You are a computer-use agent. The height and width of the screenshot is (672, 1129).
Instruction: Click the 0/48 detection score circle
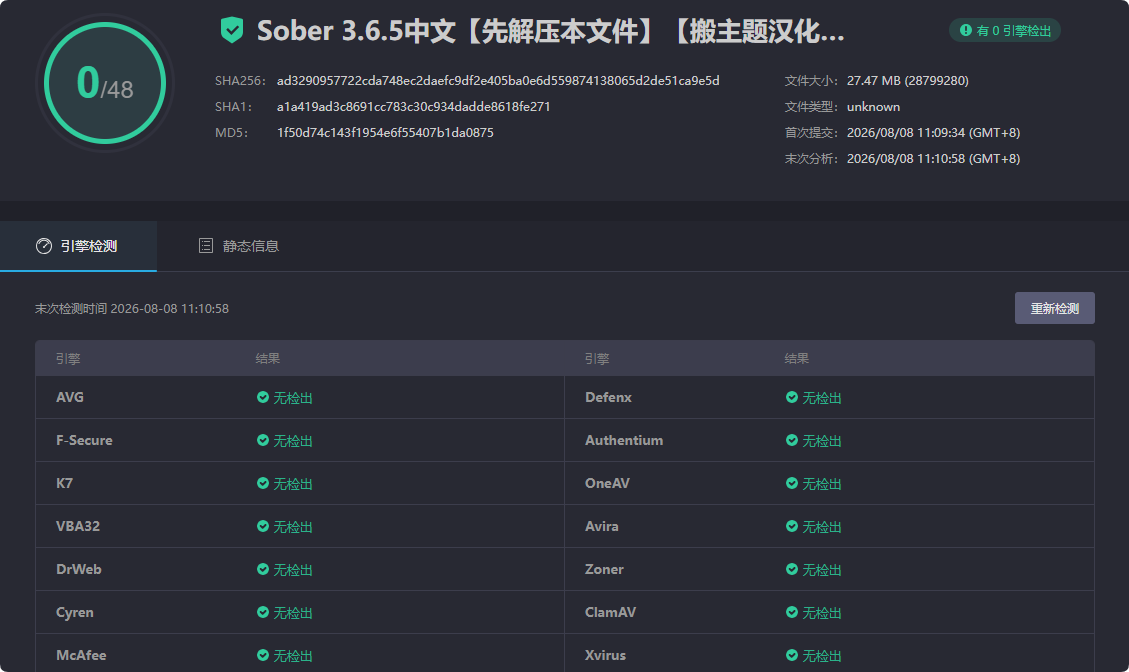pyautogui.click(x=105, y=83)
